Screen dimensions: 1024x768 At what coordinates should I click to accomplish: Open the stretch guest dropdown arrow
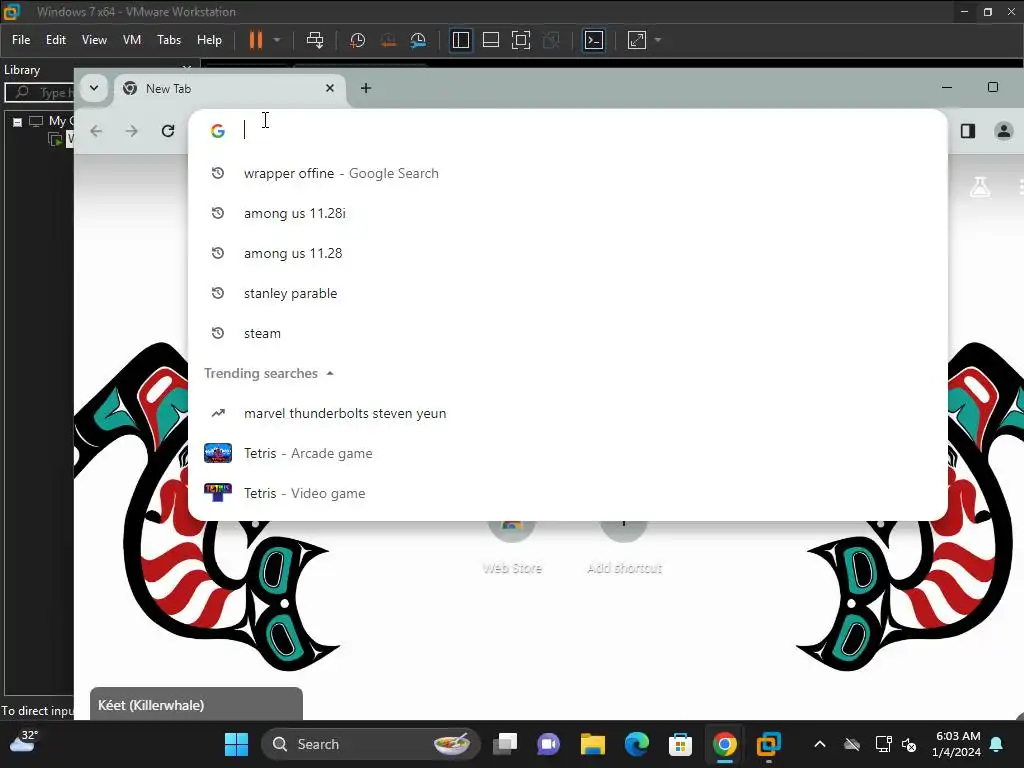click(x=658, y=40)
